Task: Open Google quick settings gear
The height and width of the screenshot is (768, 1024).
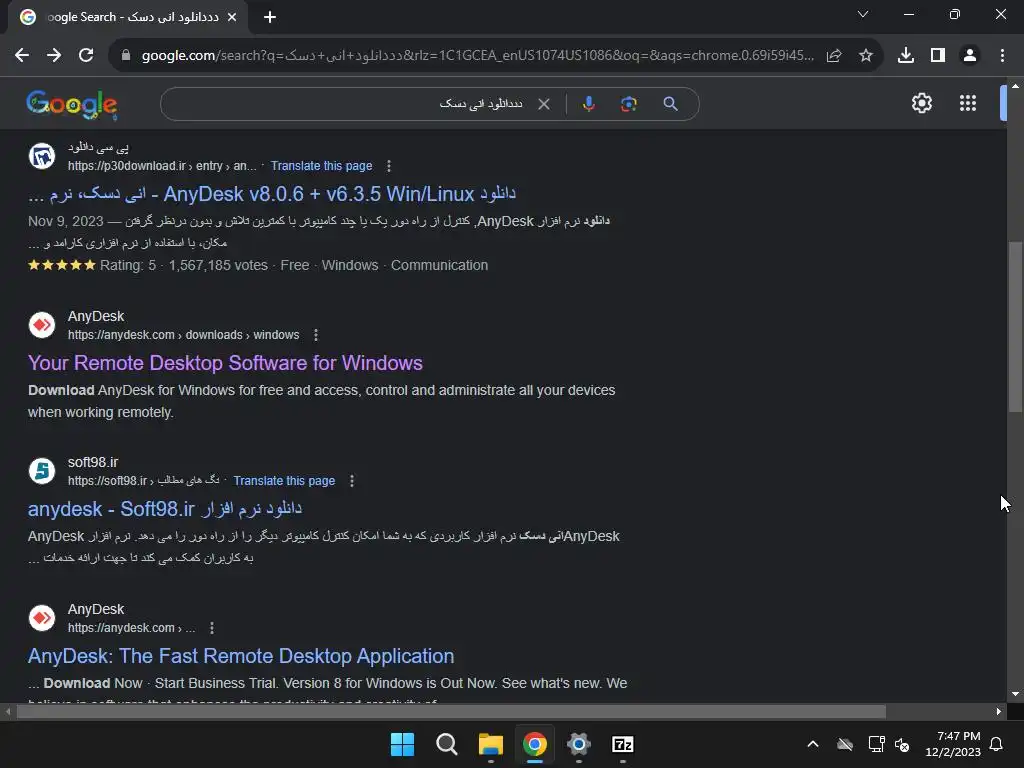Action: [921, 103]
